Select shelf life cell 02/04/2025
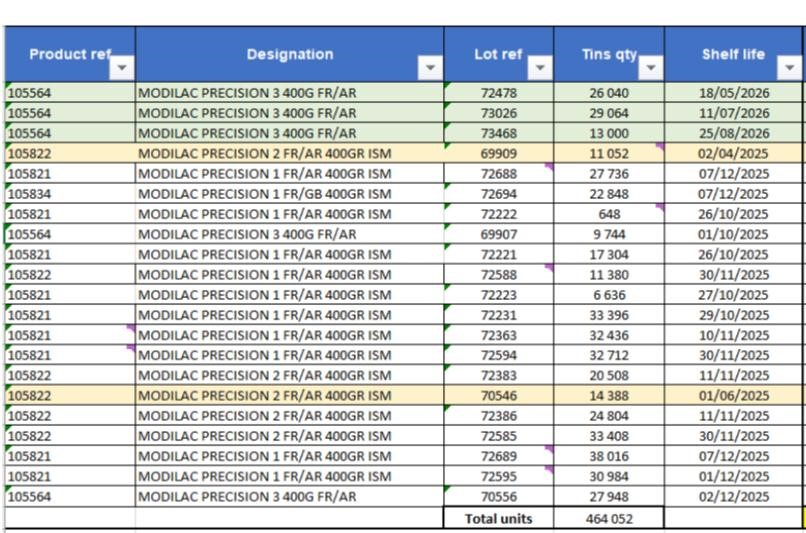The height and width of the screenshot is (533, 806). pos(733,154)
